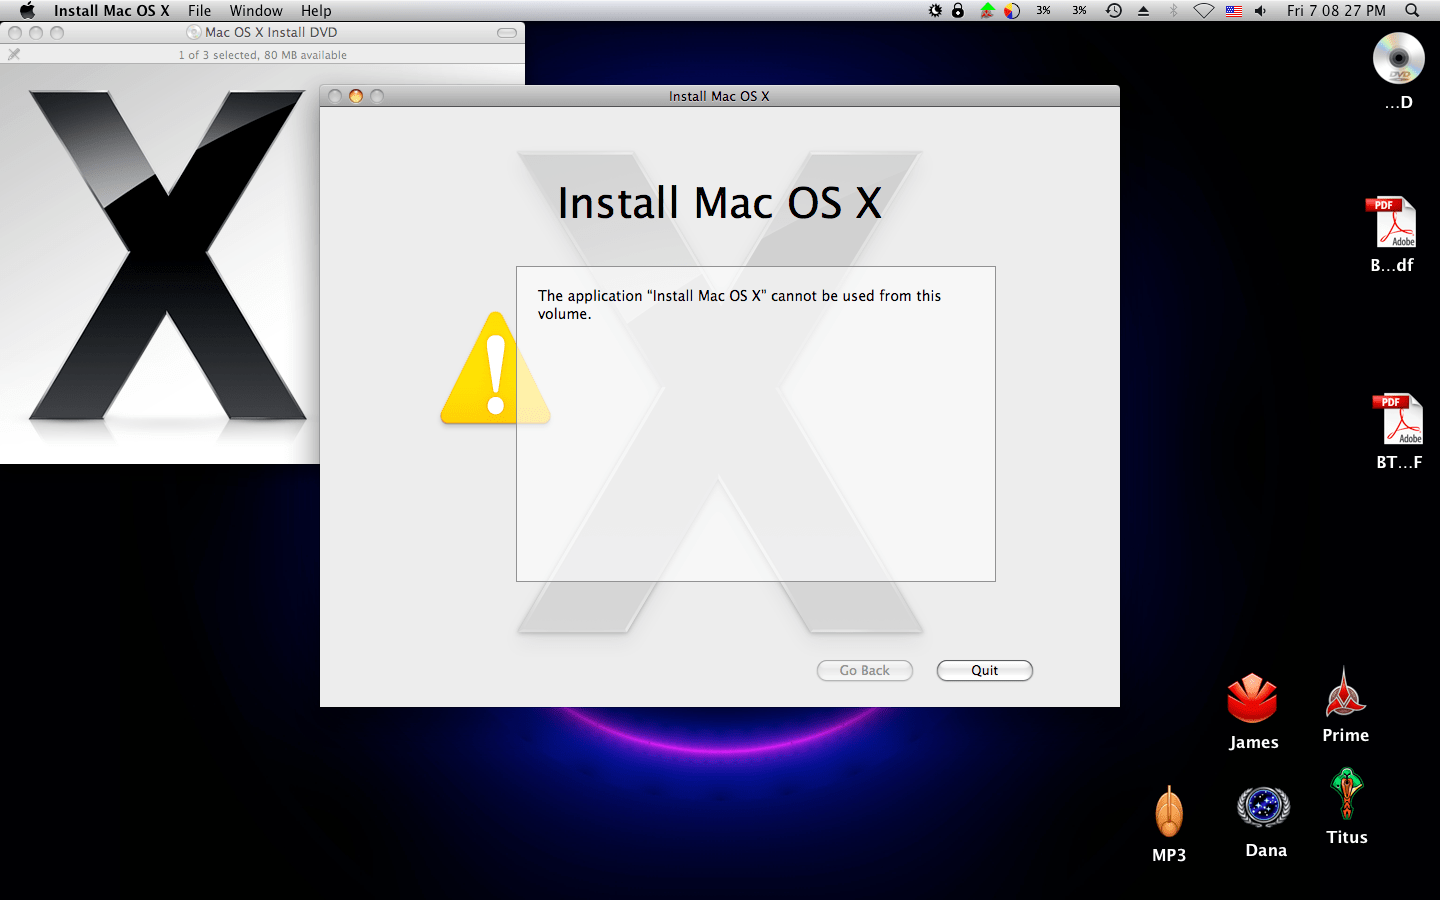The width and height of the screenshot is (1440, 900).
Task: Open the Mac OS X Install DVD desktop icon
Action: (1398, 58)
